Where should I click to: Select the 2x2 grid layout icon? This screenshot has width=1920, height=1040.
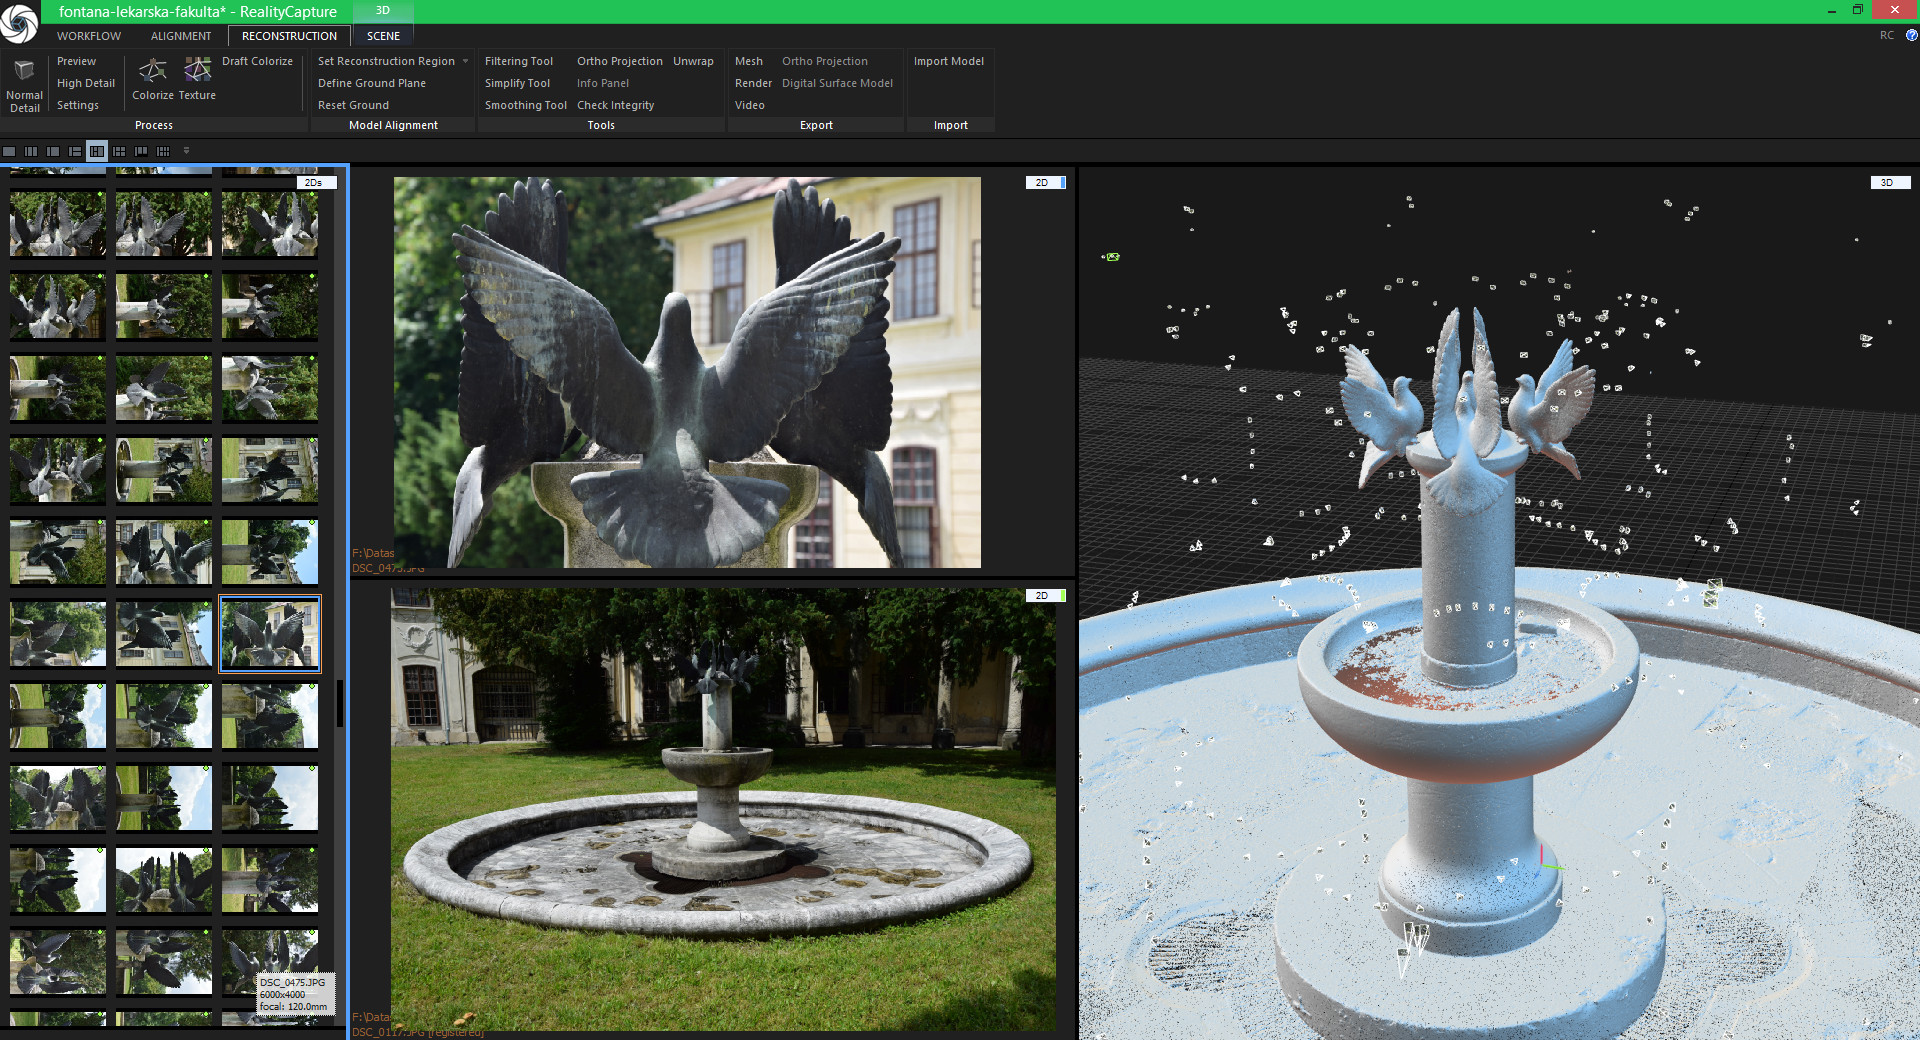(118, 151)
